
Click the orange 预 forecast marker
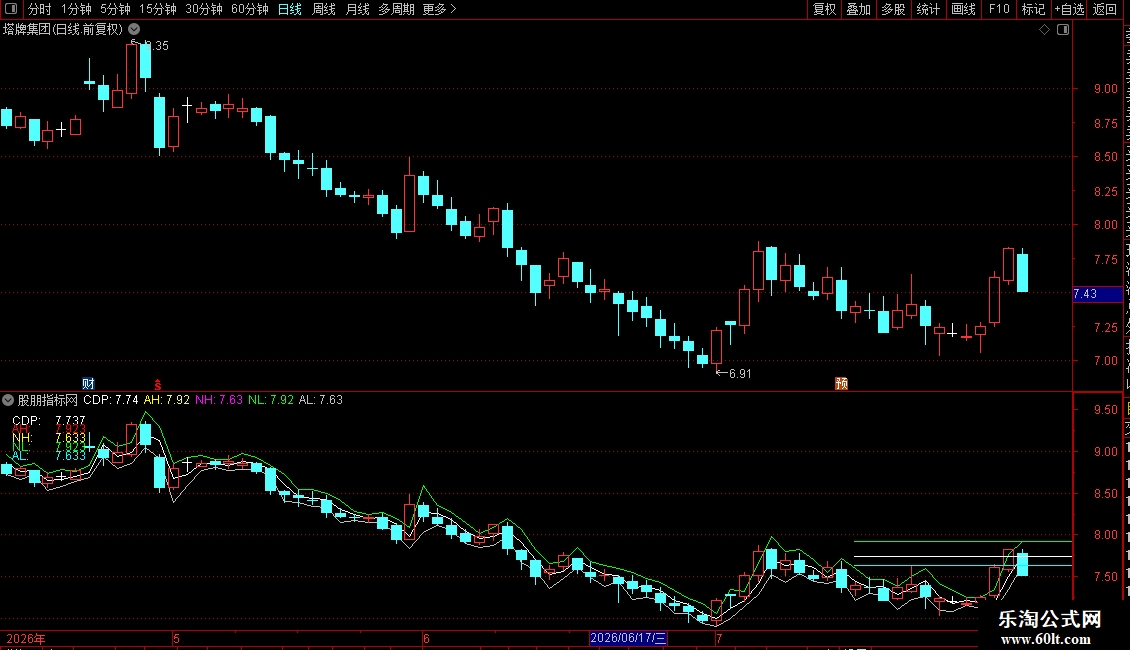click(x=841, y=383)
